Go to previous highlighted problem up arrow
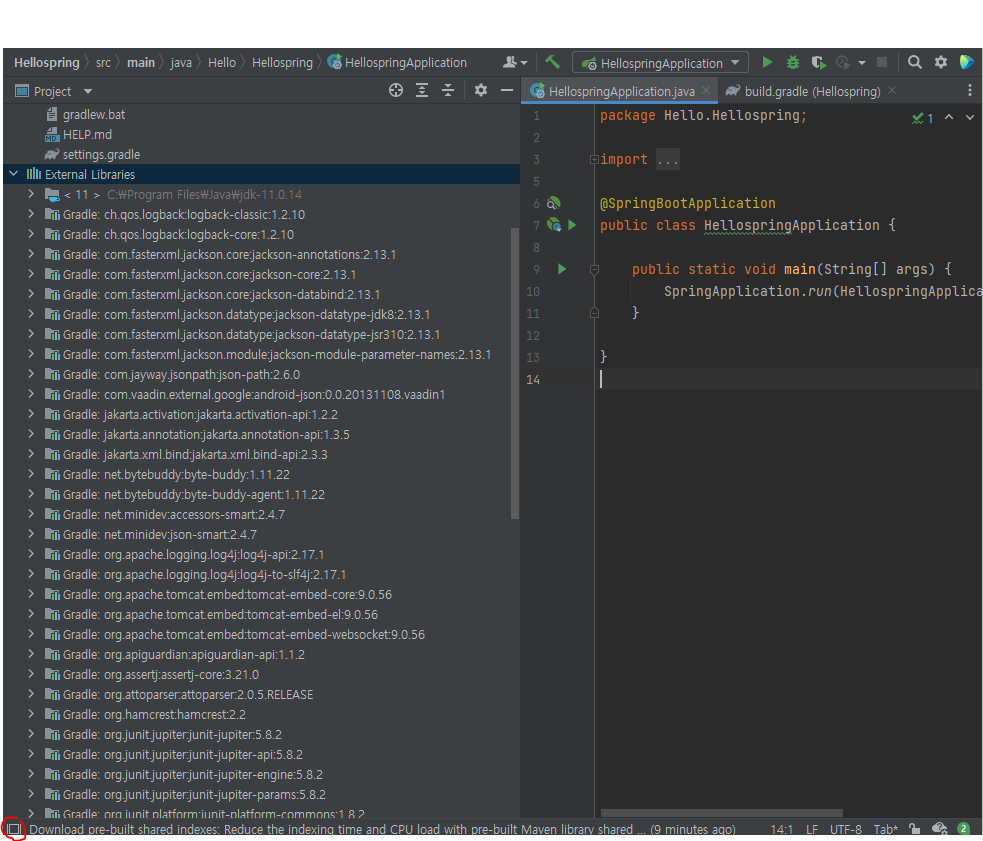The width and height of the screenshot is (983, 841). (949, 117)
